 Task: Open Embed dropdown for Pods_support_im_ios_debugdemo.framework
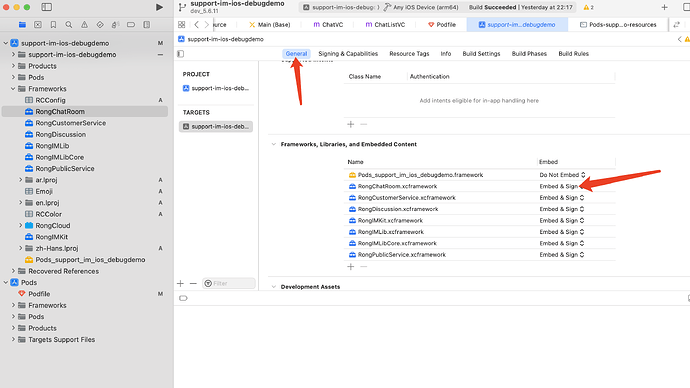(562, 175)
